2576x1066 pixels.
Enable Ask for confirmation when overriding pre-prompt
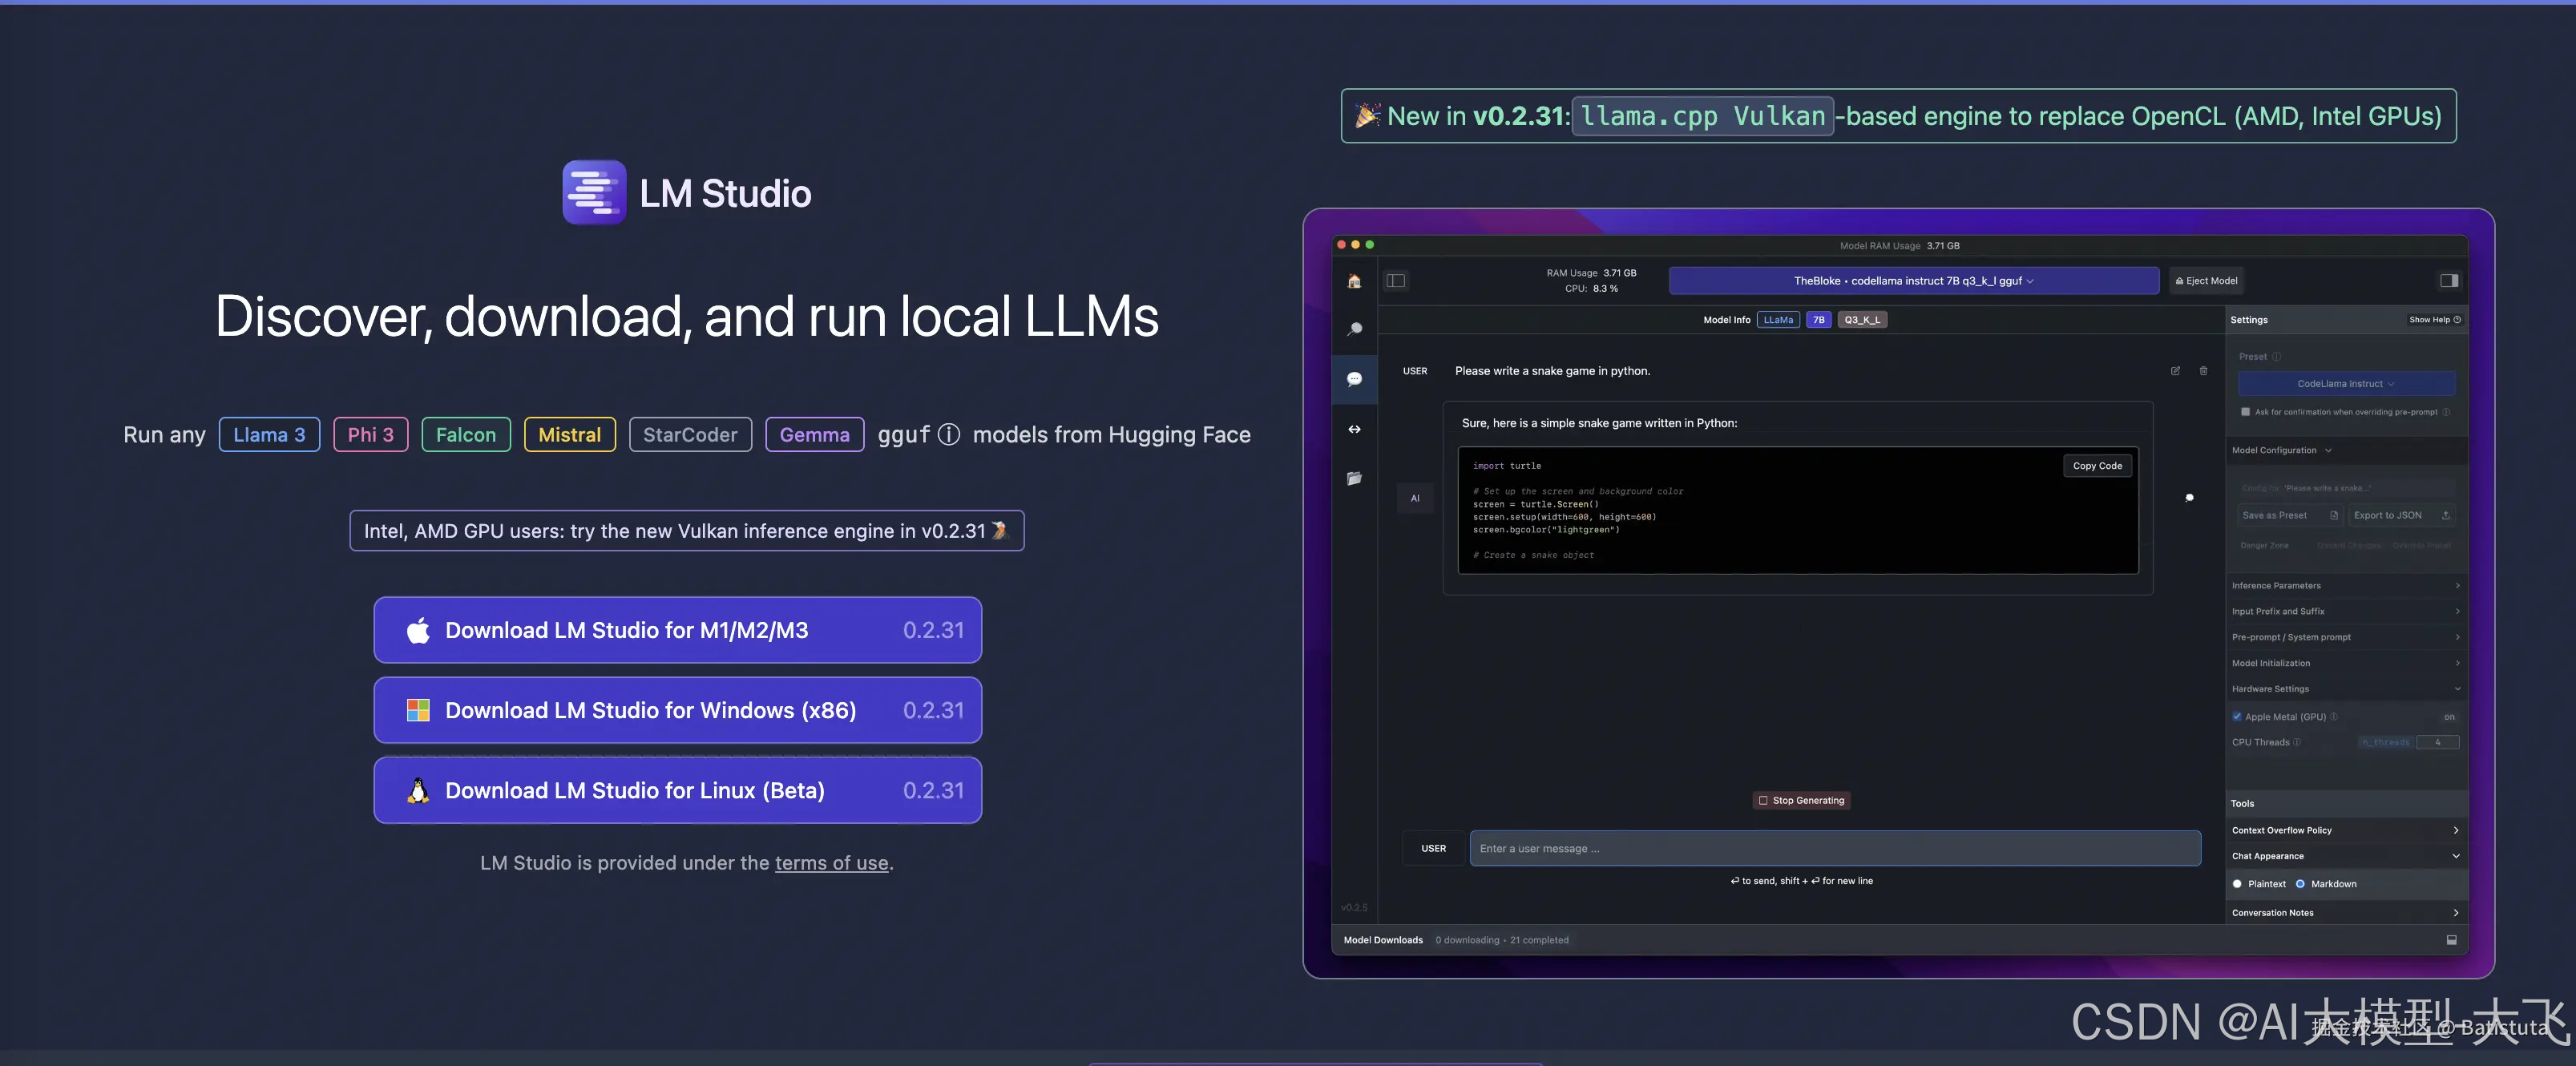pyautogui.click(x=2244, y=411)
